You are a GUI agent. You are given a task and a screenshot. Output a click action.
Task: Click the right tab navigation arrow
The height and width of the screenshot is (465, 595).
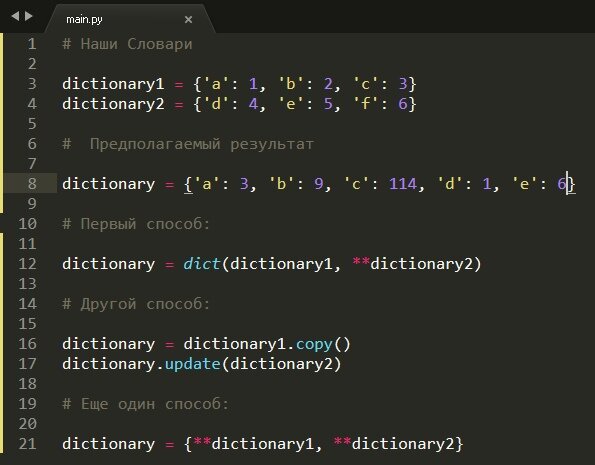click(29, 16)
